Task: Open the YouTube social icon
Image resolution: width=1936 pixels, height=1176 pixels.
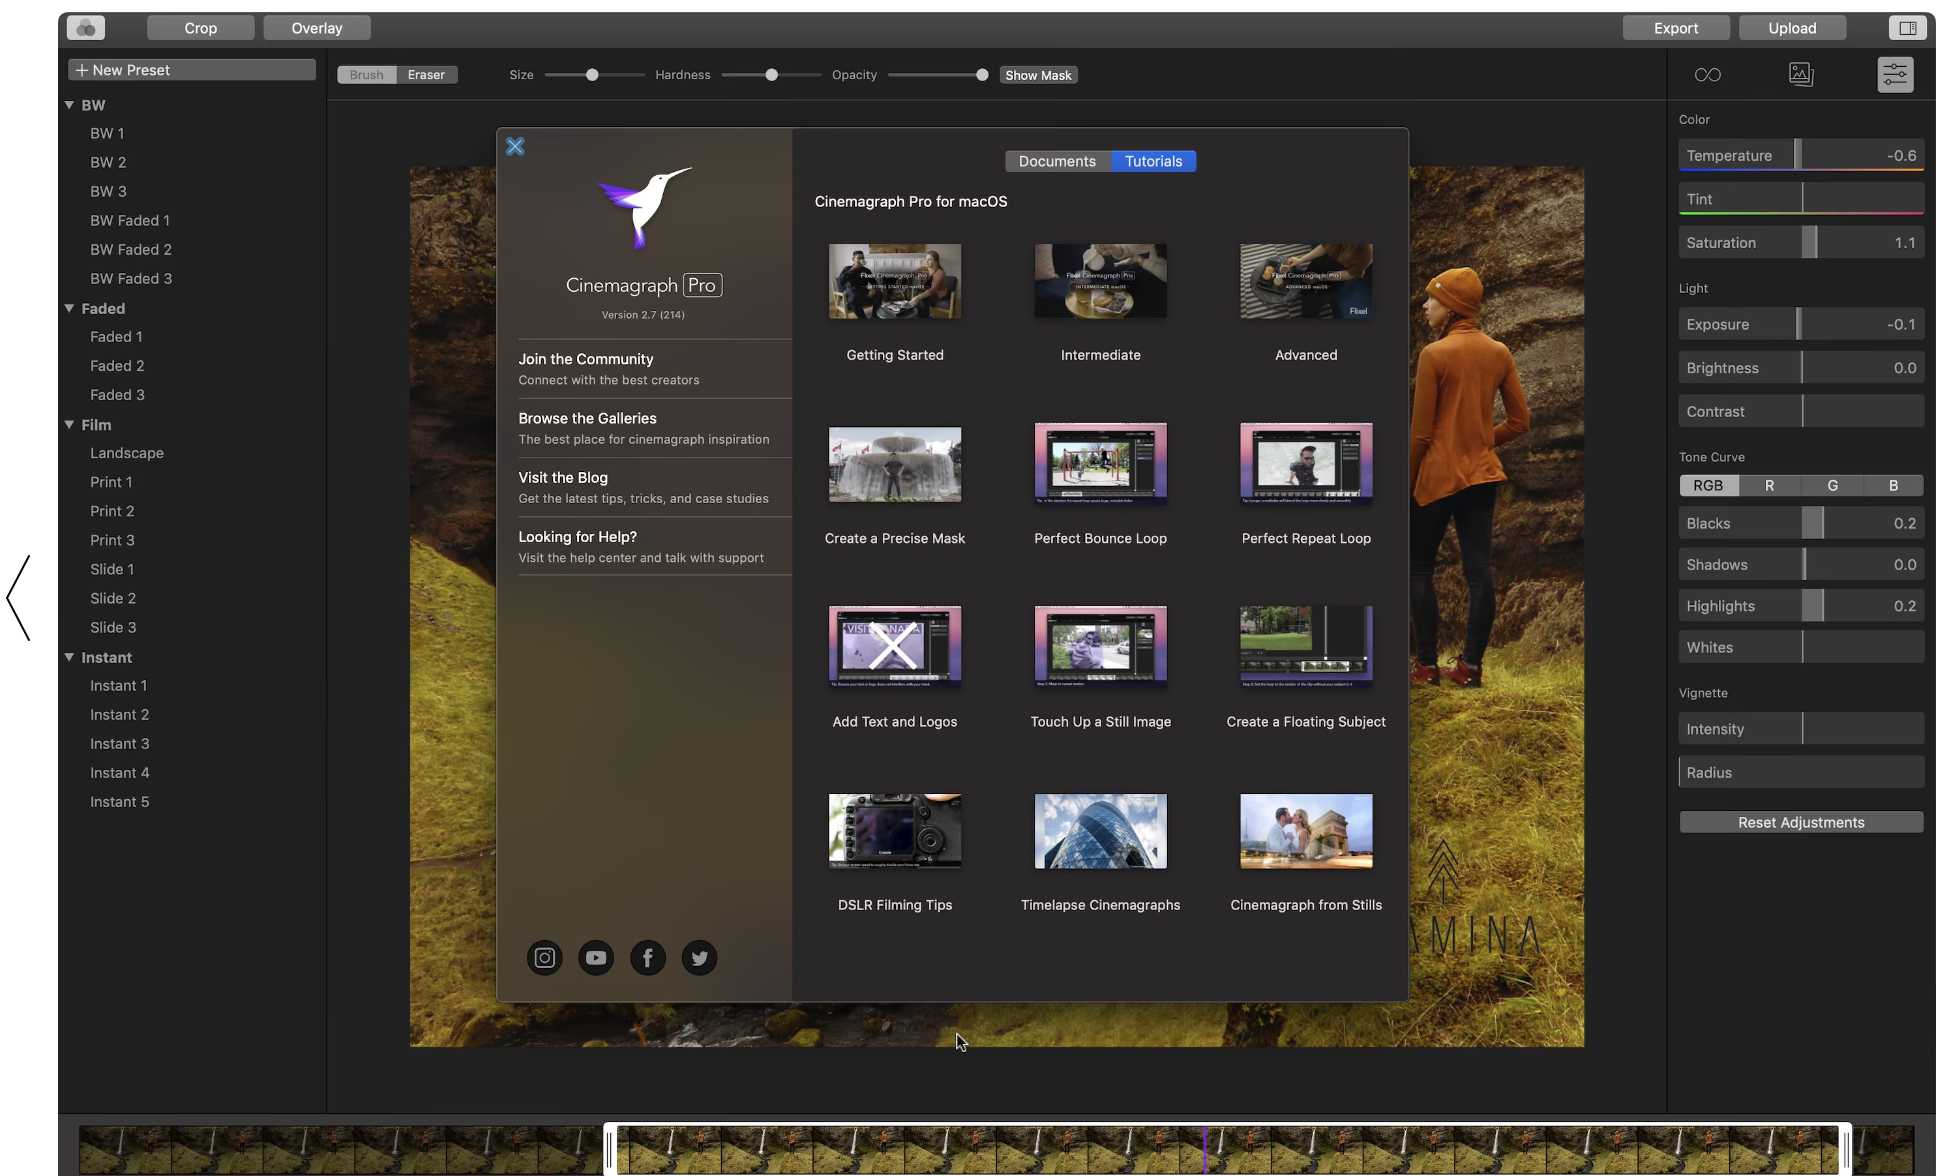Action: 596,958
